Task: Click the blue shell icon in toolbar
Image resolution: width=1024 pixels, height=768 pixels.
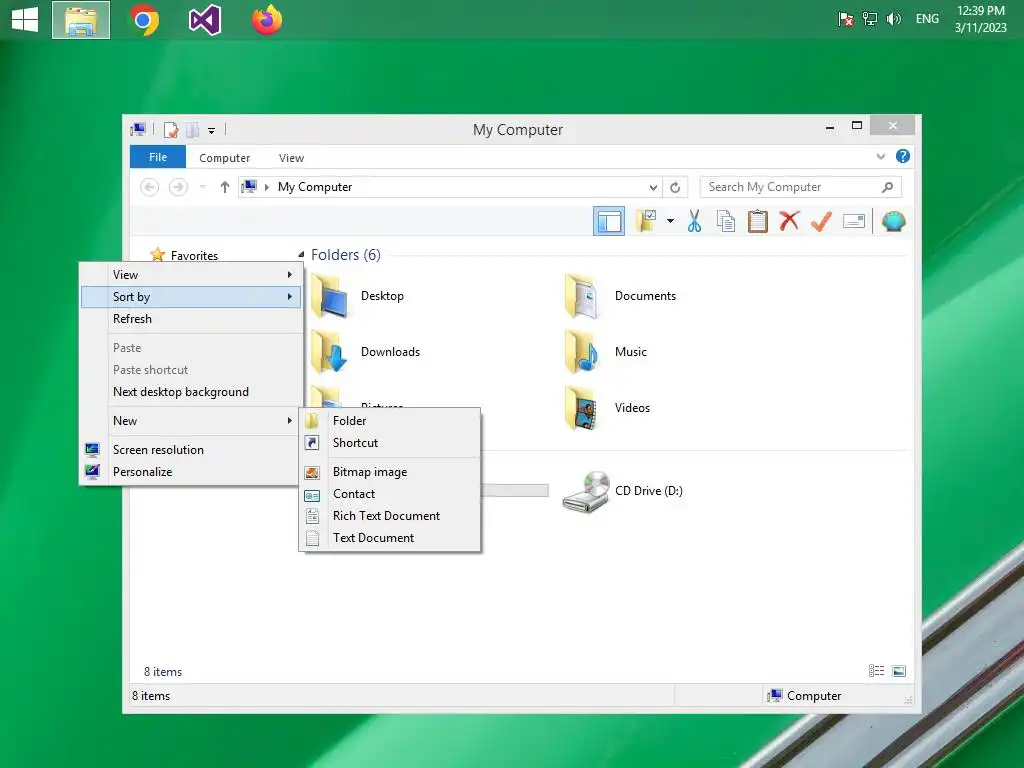Action: pyautogui.click(x=893, y=221)
